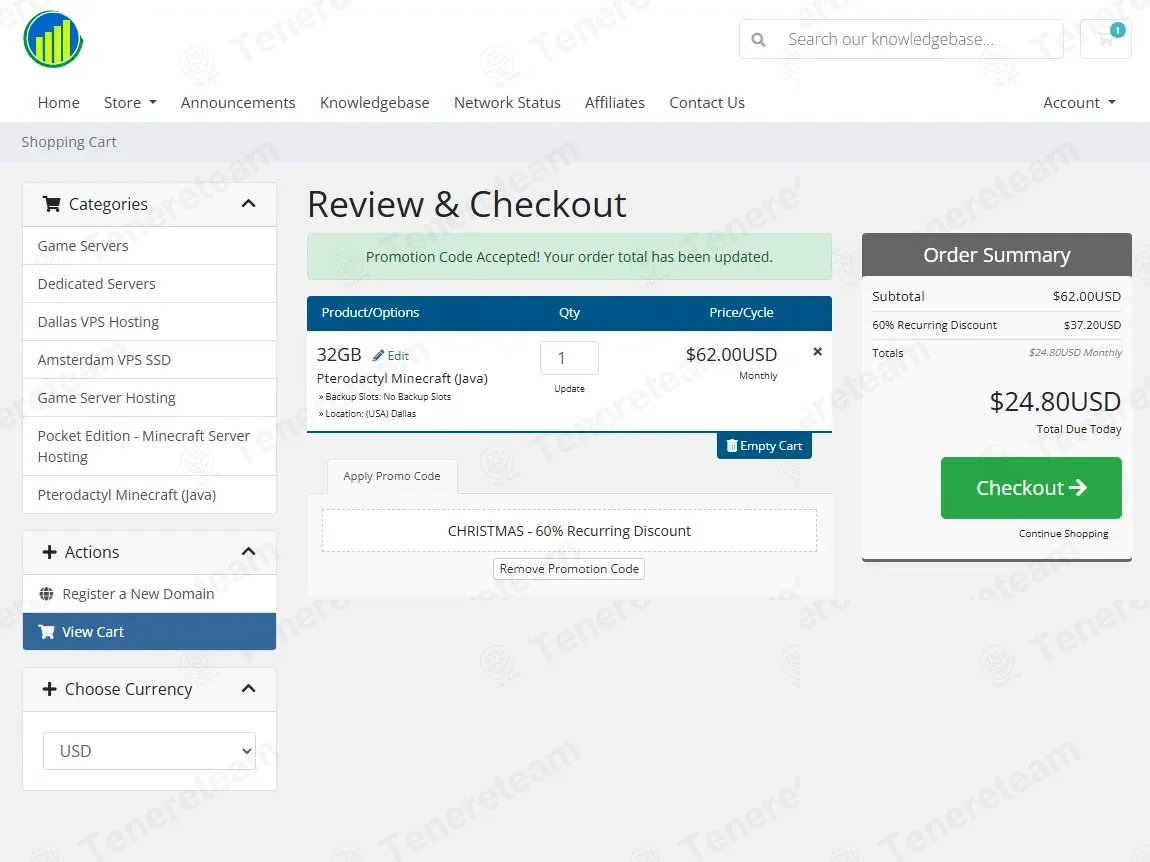Screen dimensions: 1150x862
Task: Collapse the Actions panel chevron
Action: [x=249, y=552]
